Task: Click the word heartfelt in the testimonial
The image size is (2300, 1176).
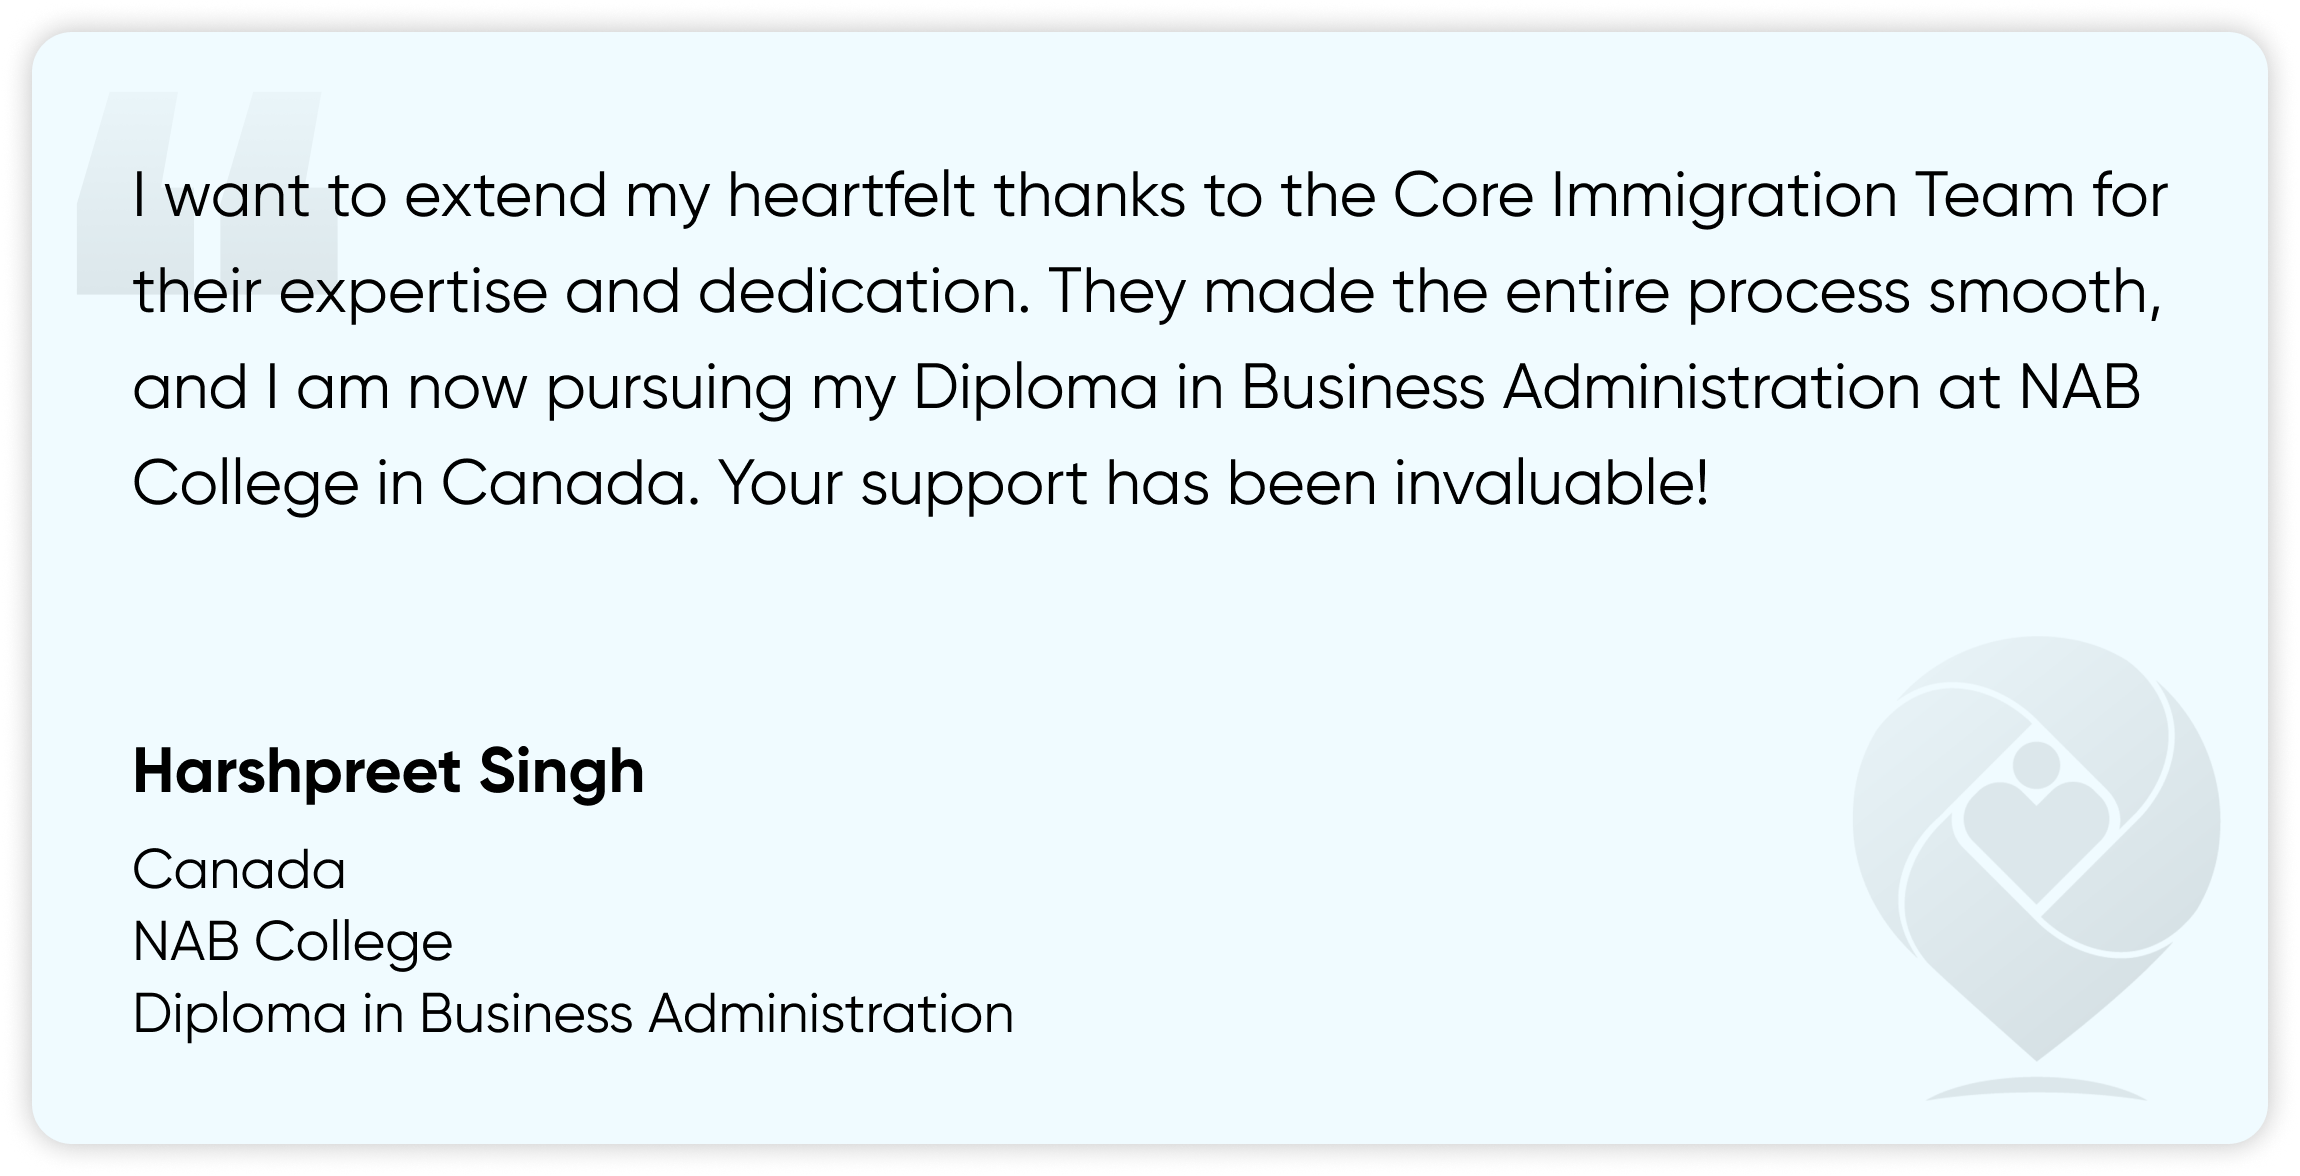Action: (850, 197)
